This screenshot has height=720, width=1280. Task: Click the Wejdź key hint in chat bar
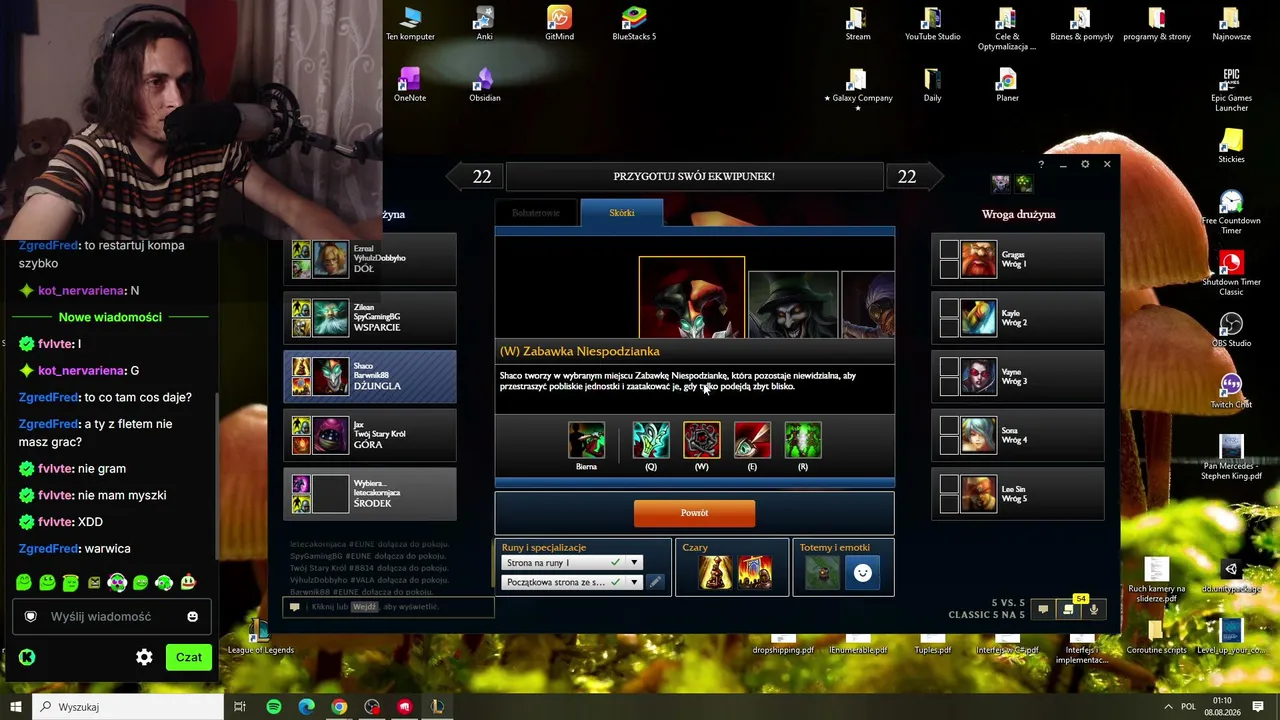pyautogui.click(x=364, y=607)
